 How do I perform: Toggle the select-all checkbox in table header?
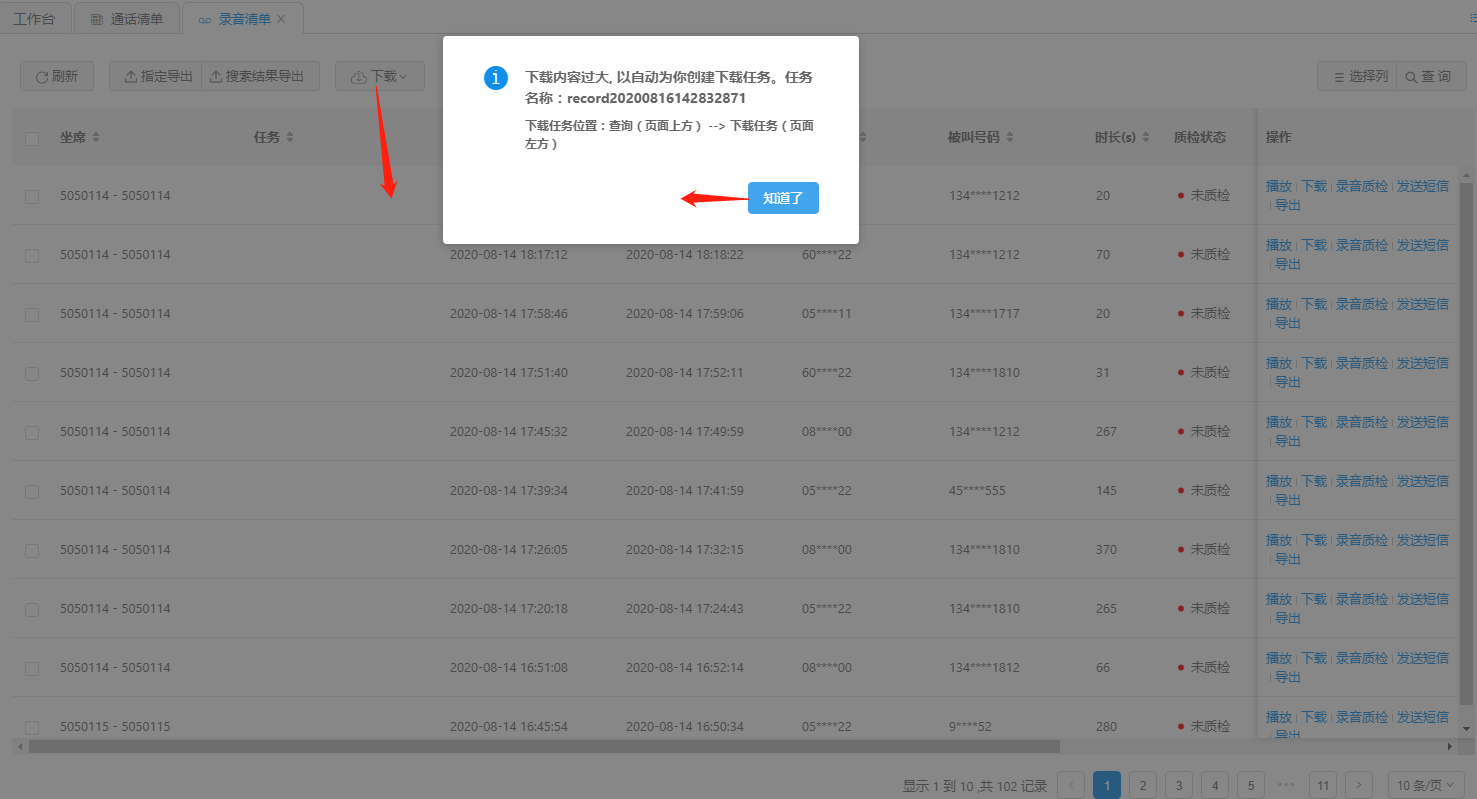click(x=32, y=139)
